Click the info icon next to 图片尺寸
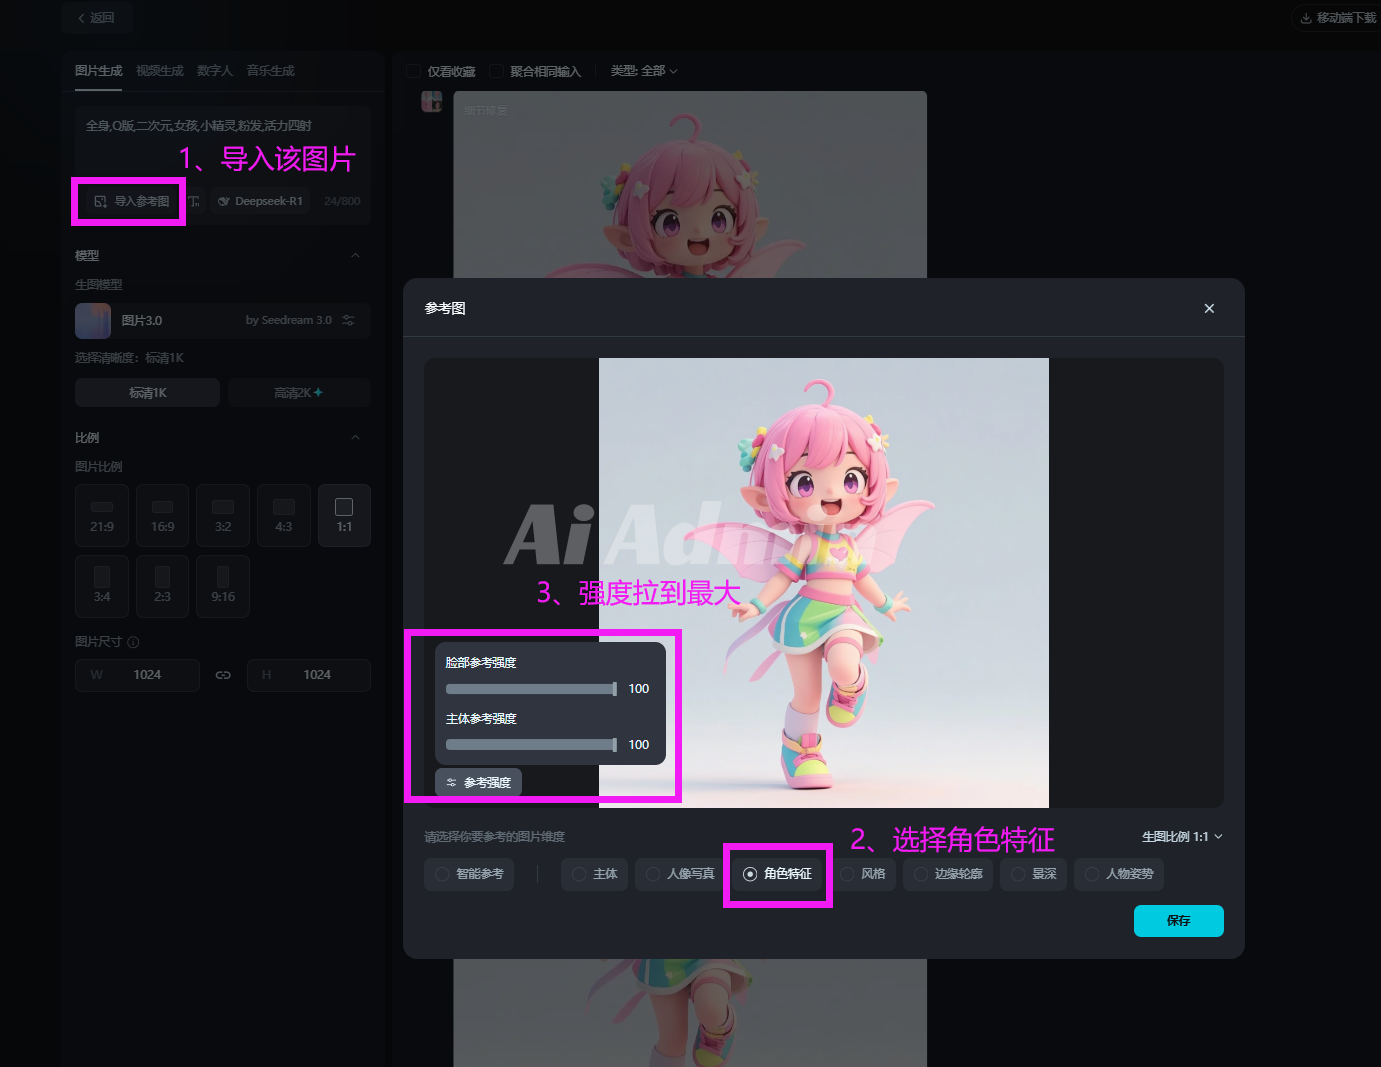The height and width of the screenshot is (1067, 1381). 133,642
